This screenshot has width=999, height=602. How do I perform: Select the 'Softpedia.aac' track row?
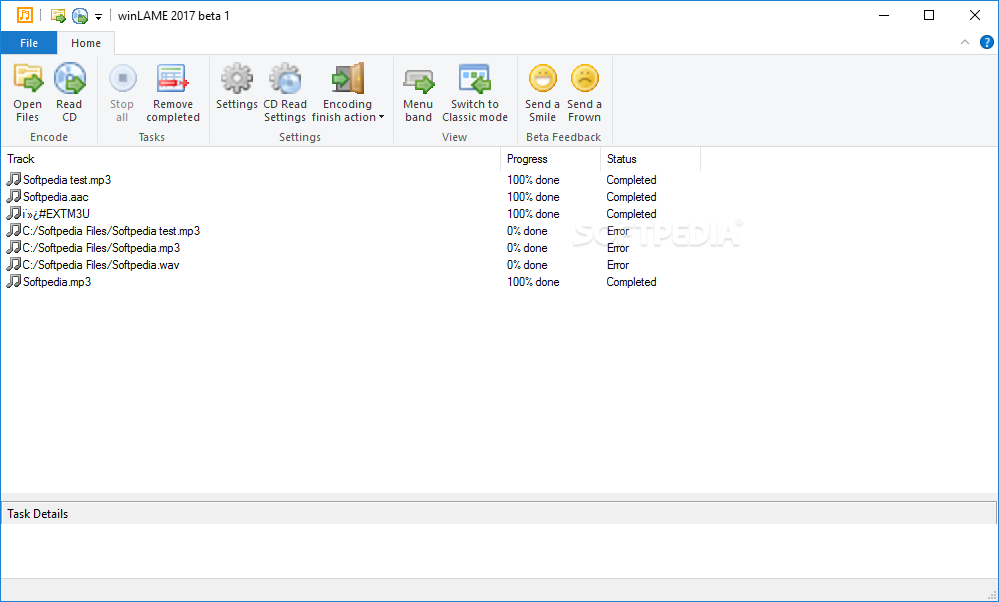[350, 197]
